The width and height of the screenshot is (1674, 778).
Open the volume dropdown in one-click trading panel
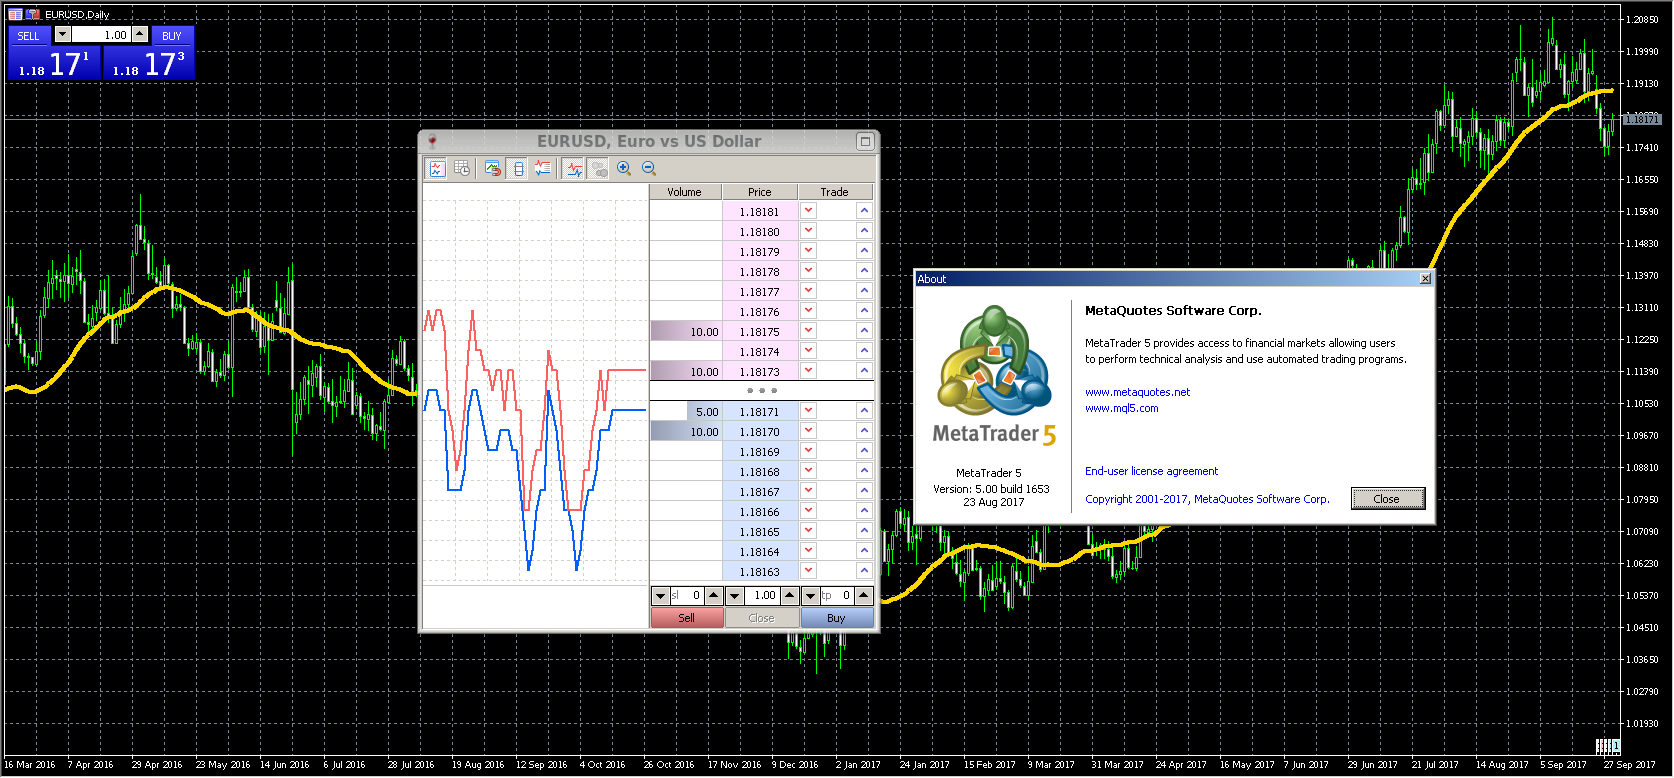click(x=62, y=35)
